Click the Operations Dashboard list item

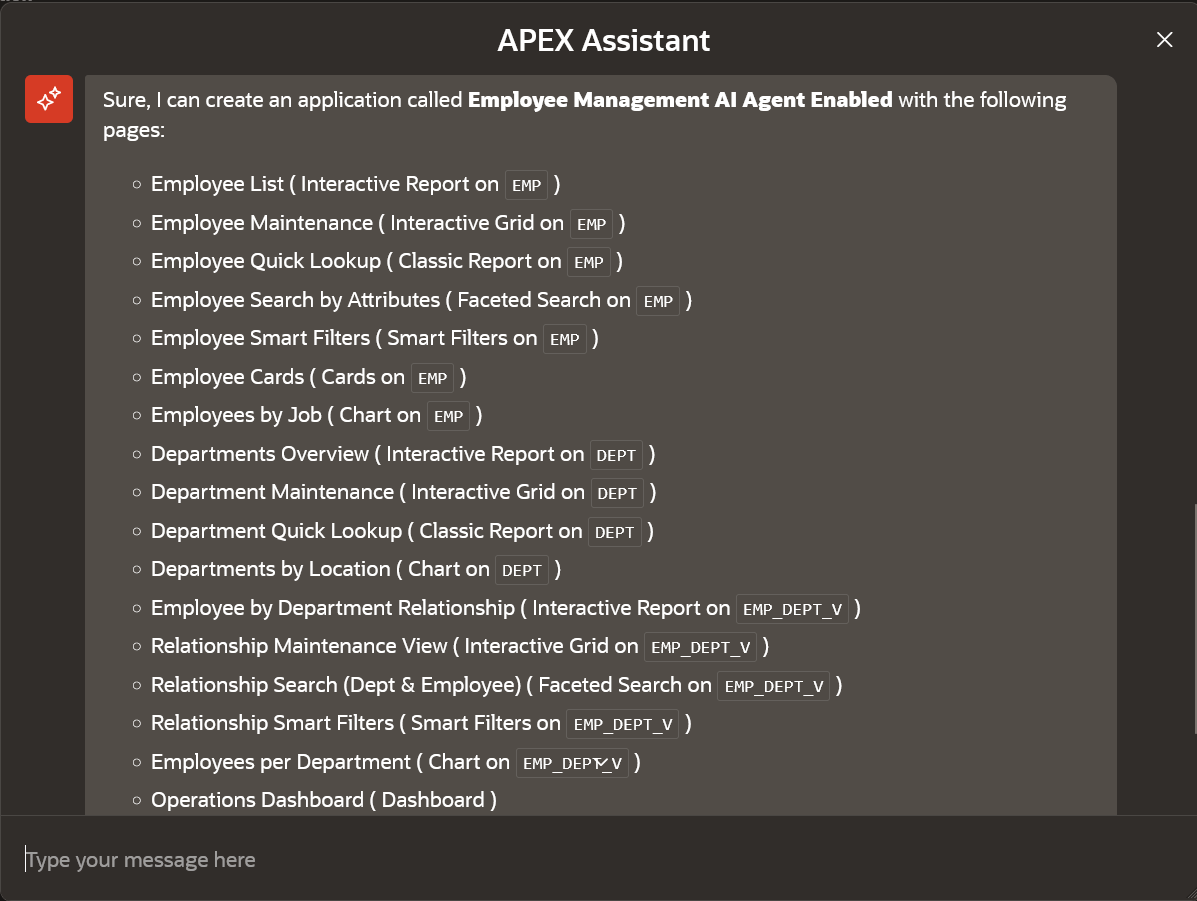coord(324,800)
